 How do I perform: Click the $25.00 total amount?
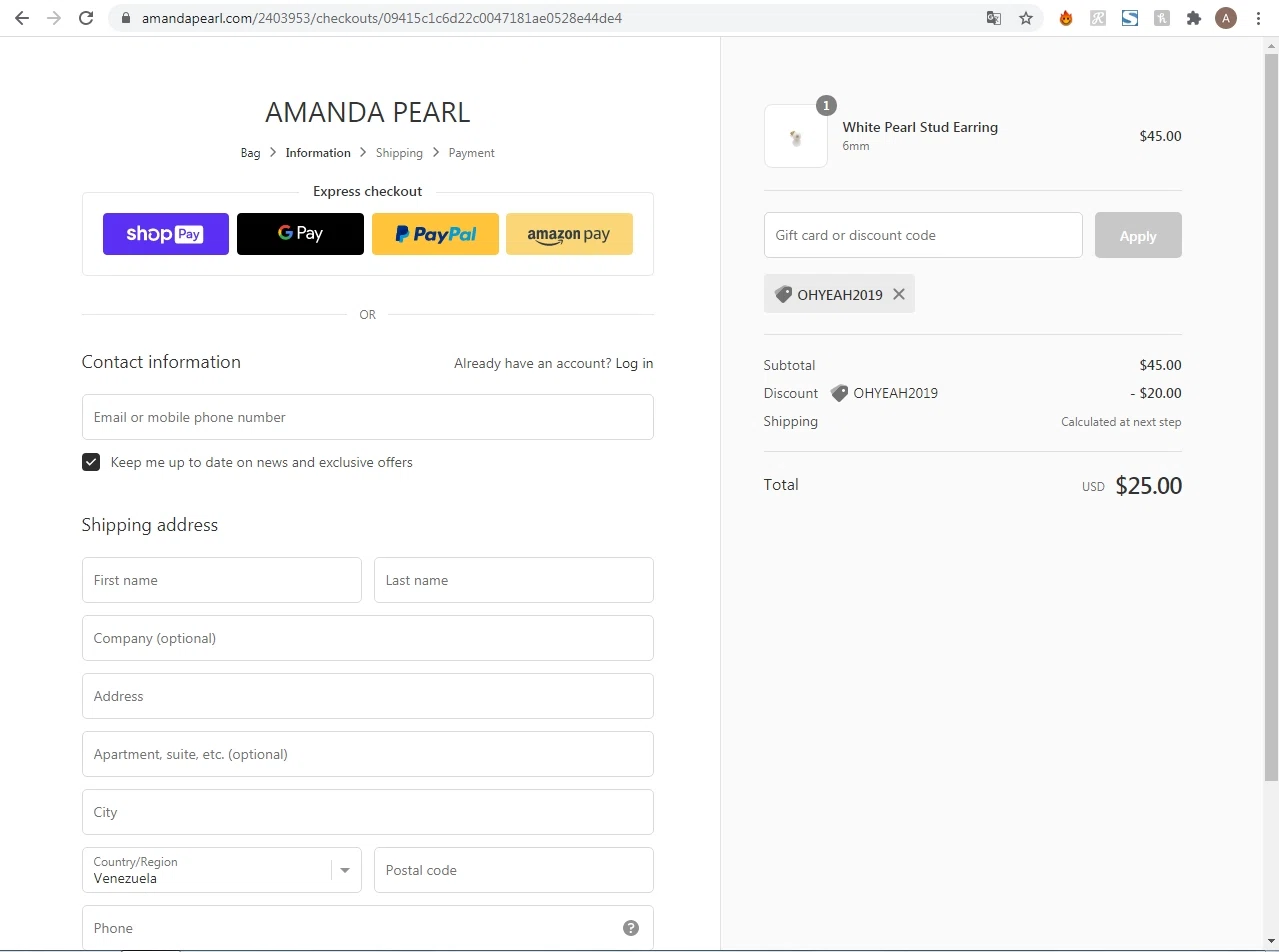tap(1148, 486)
